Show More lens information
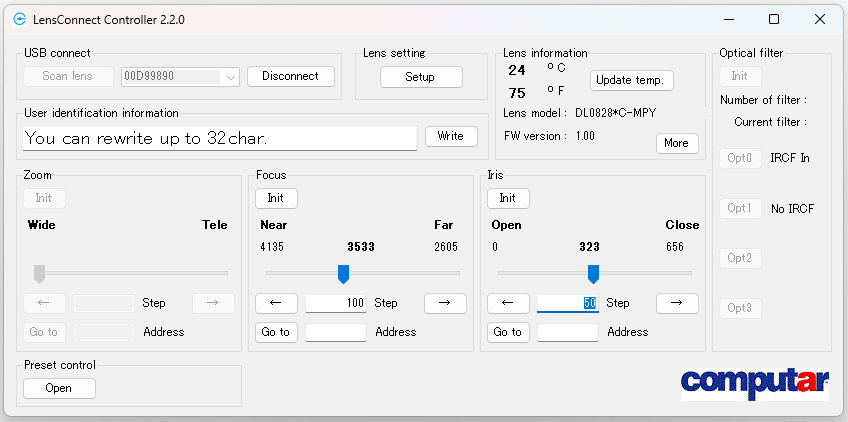Image resolution: width=848 pixels, height=422 pixels. [x=676, y=143]
